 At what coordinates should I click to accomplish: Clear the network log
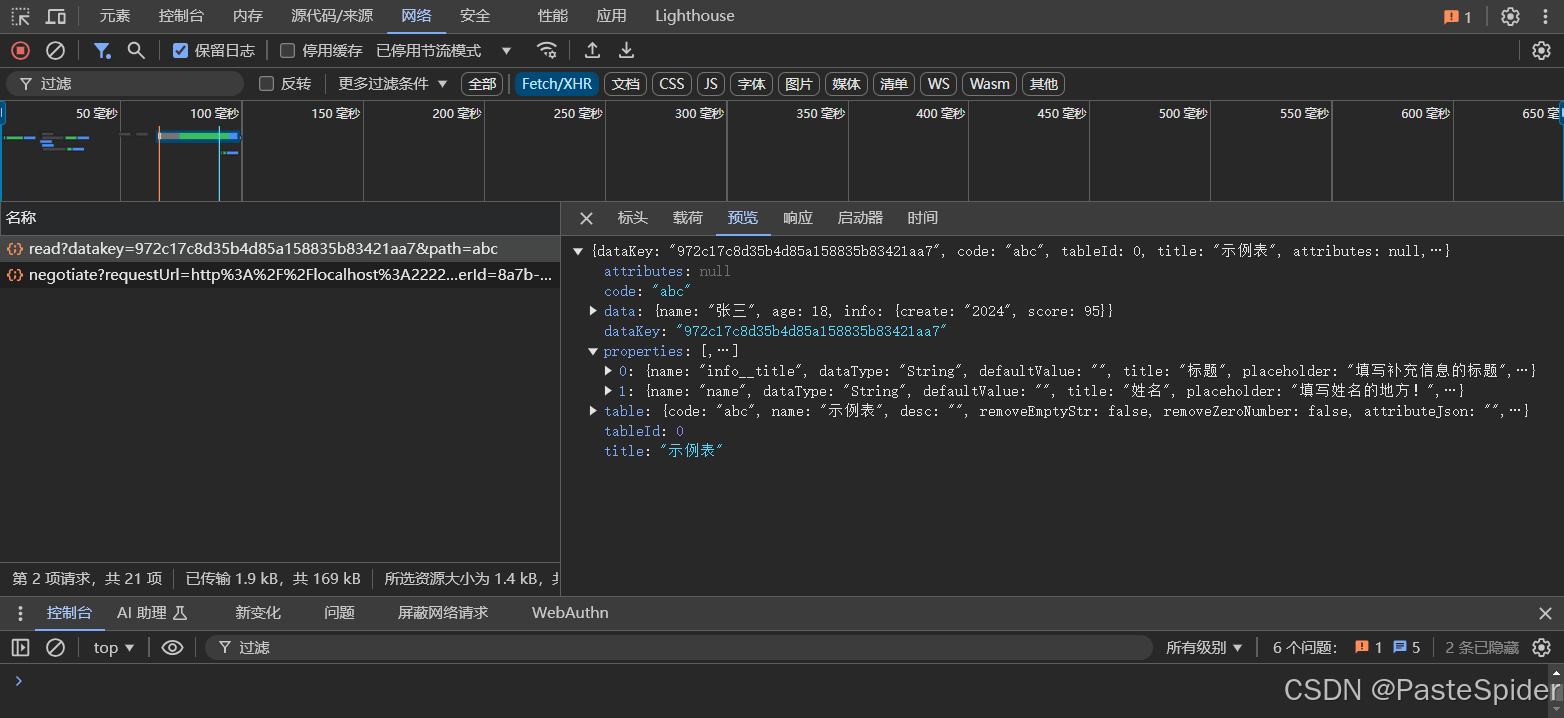[56, 50]
